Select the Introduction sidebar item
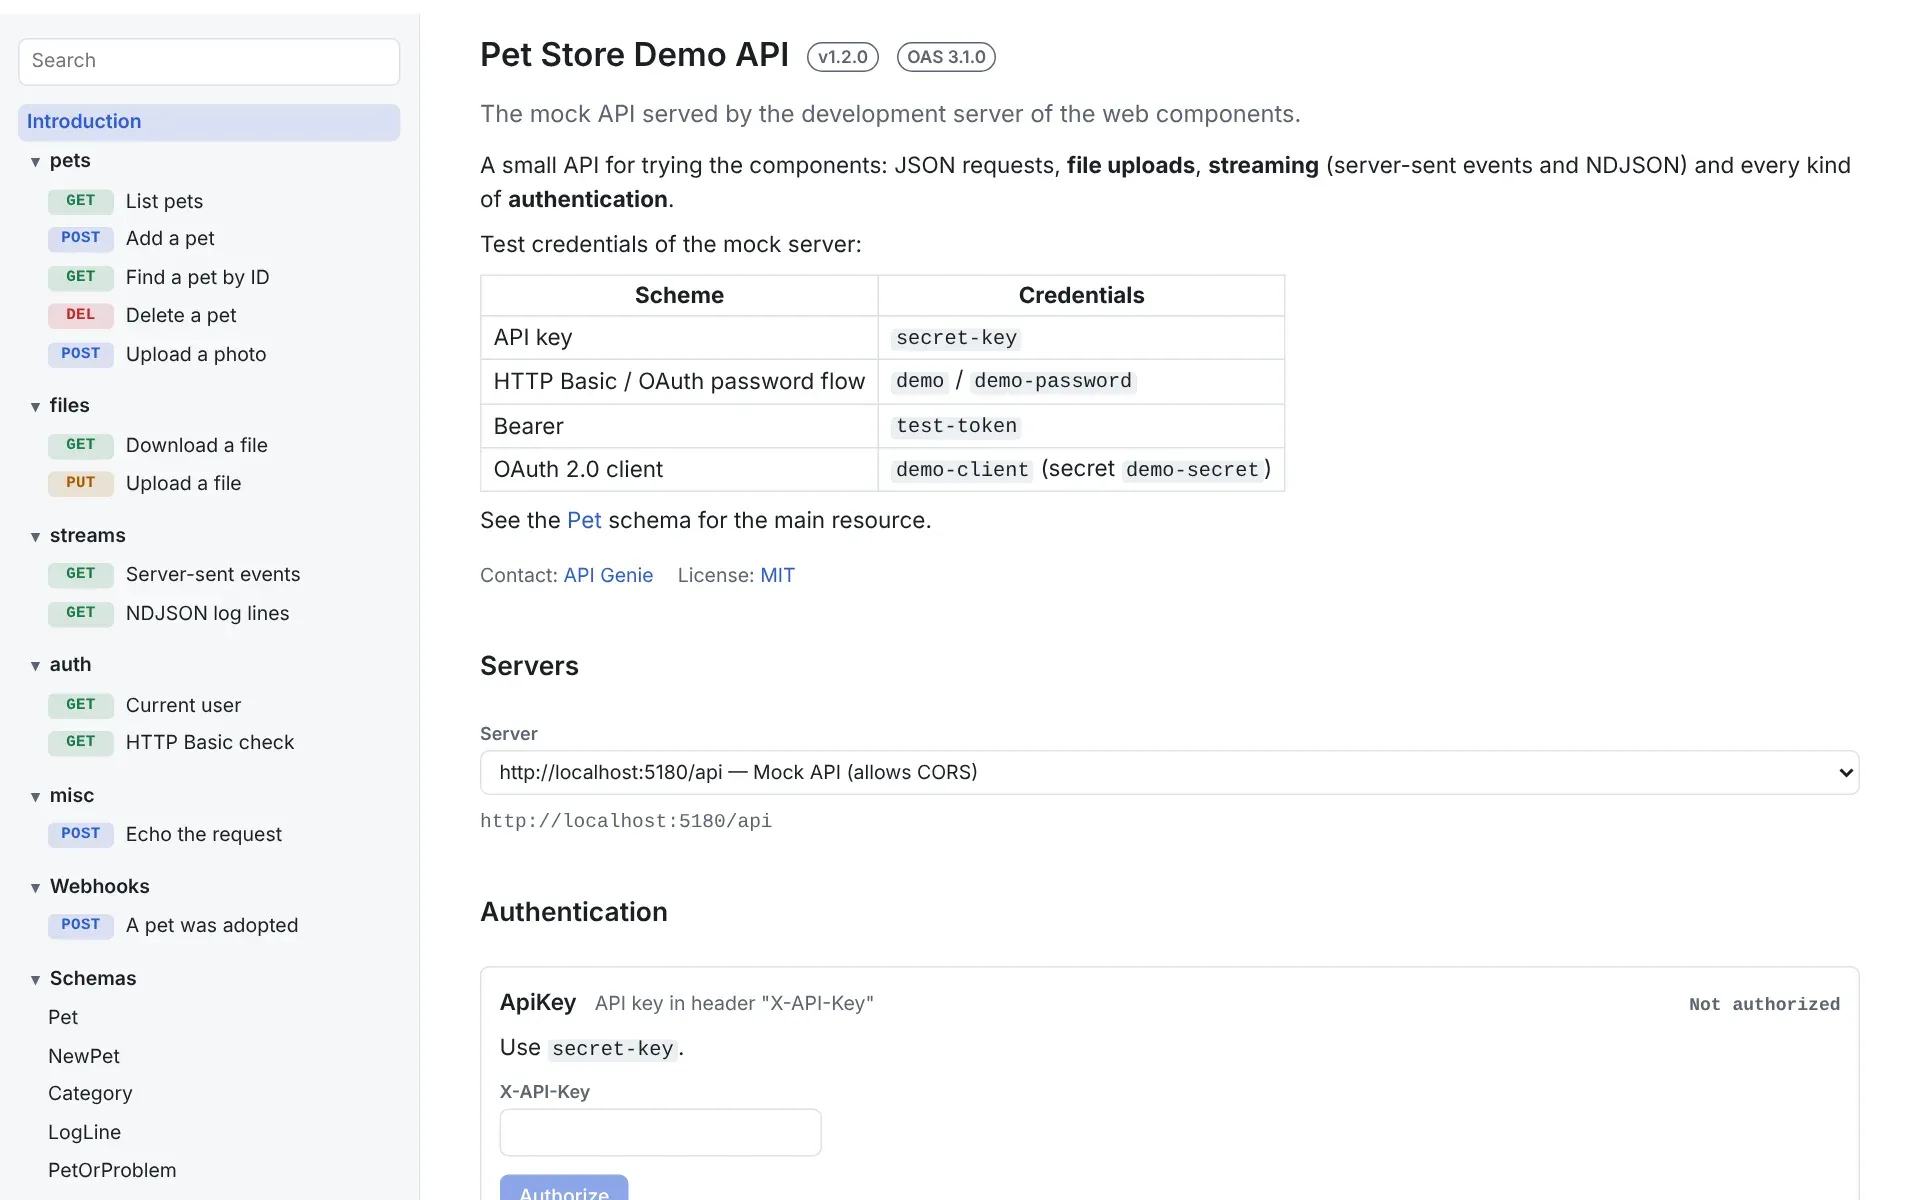The width and height of the screenshot is (1920, 1200). tap(209, 122)
